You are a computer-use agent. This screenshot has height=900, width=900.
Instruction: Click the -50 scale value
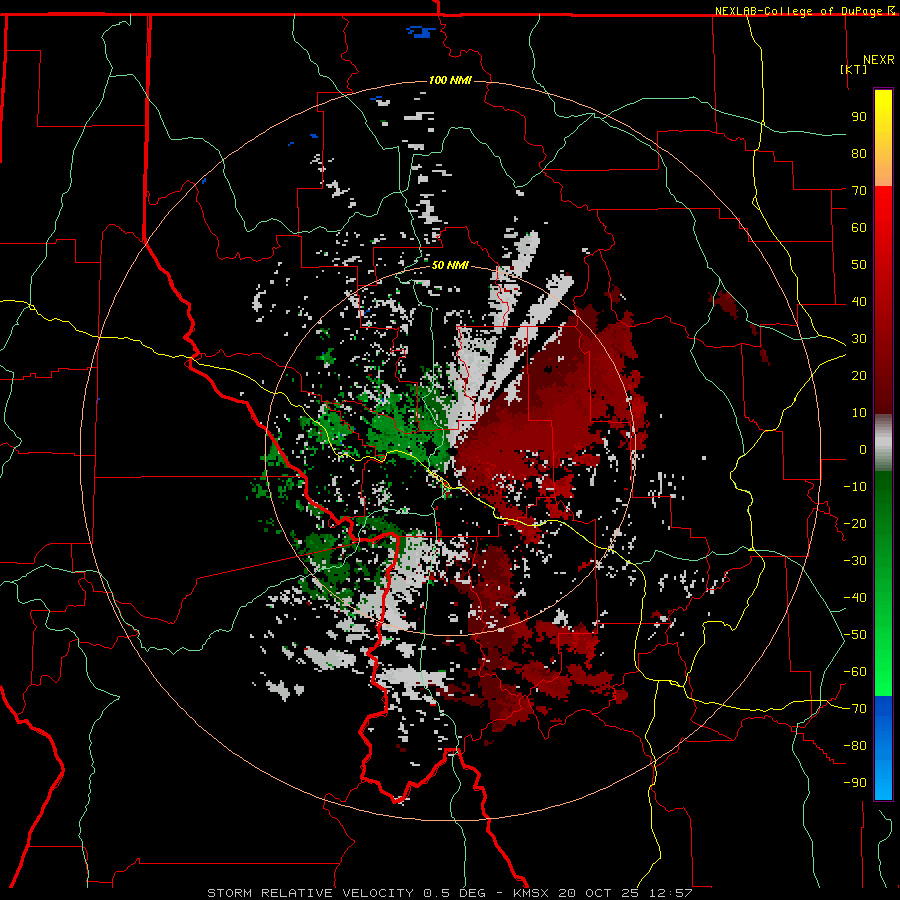(855, 635)
